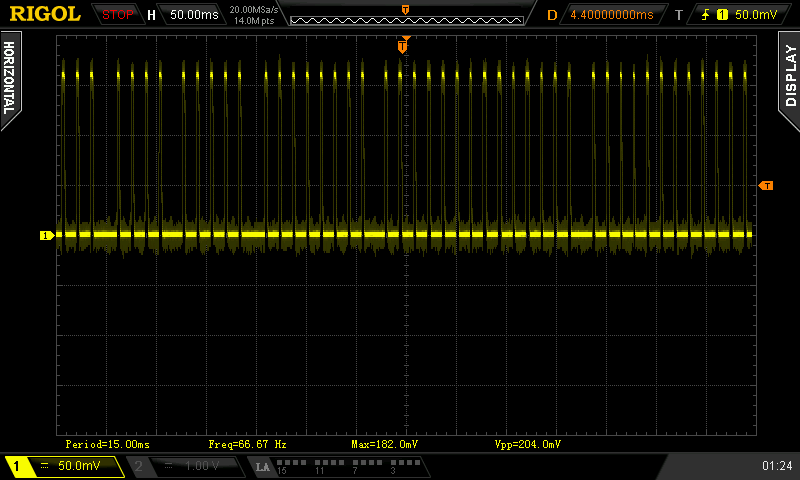
Task: Click the channel 1 50.0mV scale value
Action: [x=79, y=466]
